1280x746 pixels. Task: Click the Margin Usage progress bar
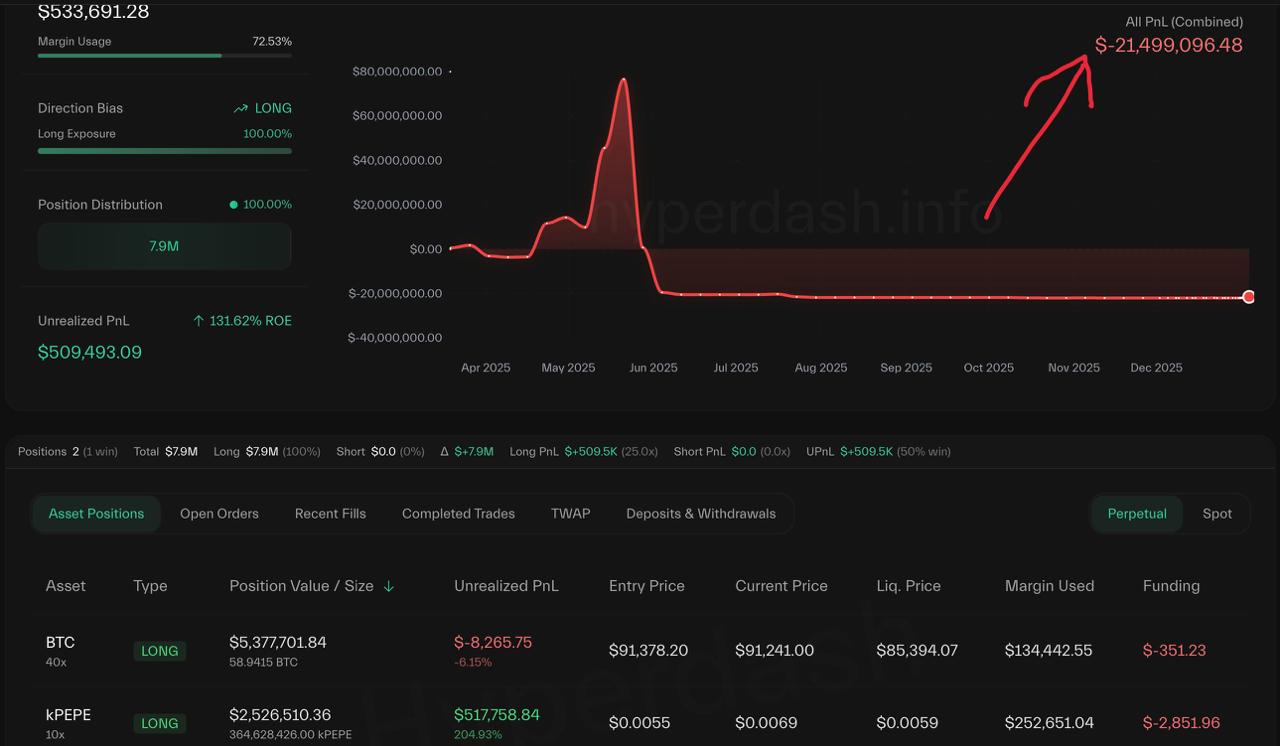164,56
